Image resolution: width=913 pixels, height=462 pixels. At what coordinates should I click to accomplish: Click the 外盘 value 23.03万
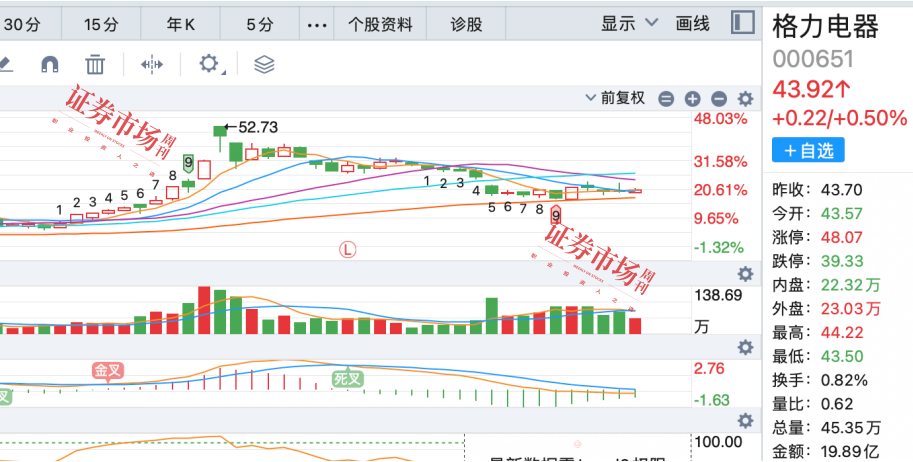pyautogui.click(x=851, y=309)
